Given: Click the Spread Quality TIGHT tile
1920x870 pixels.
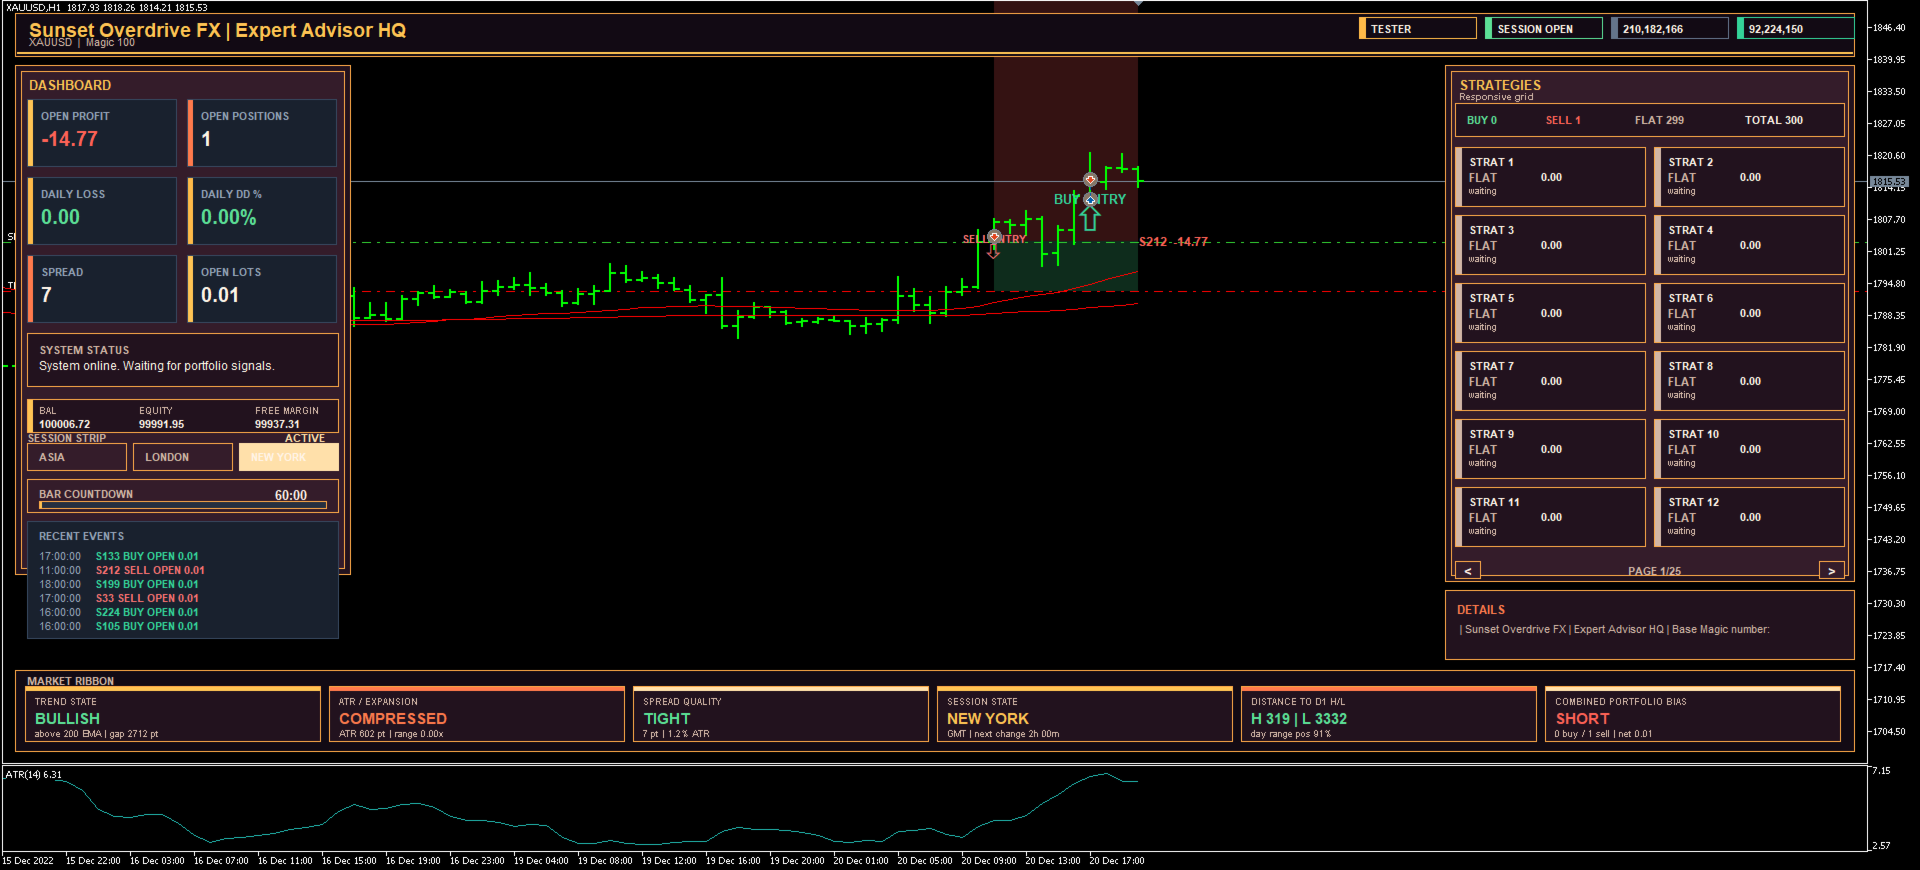Looking at the screenshot, I should pyautogui.click(x=781, y=715).
